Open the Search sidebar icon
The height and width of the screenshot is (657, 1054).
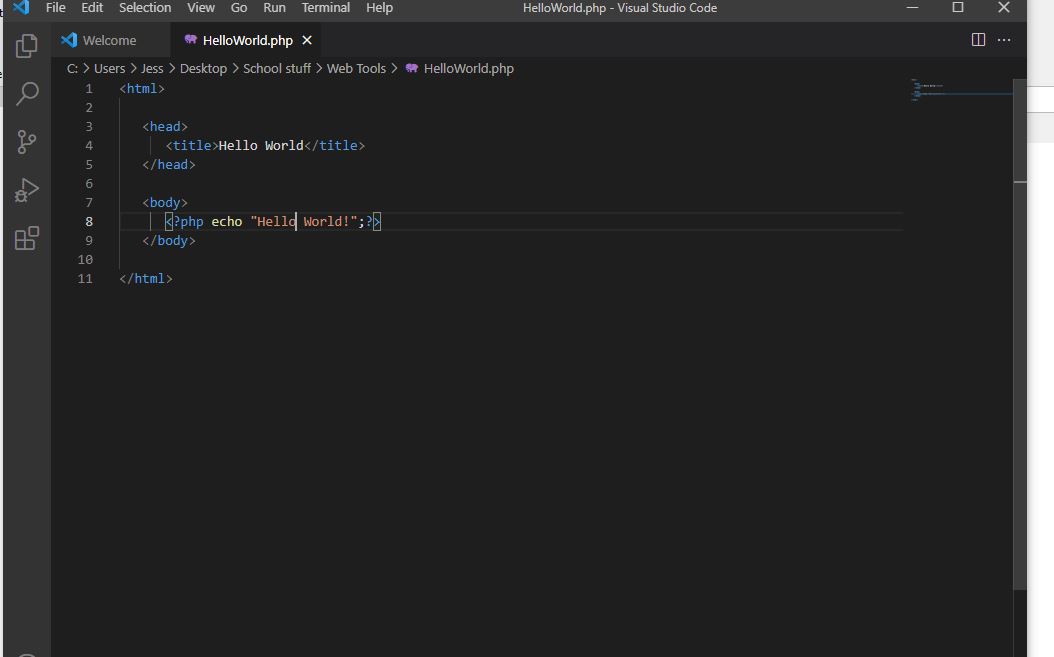pos(27,93)
